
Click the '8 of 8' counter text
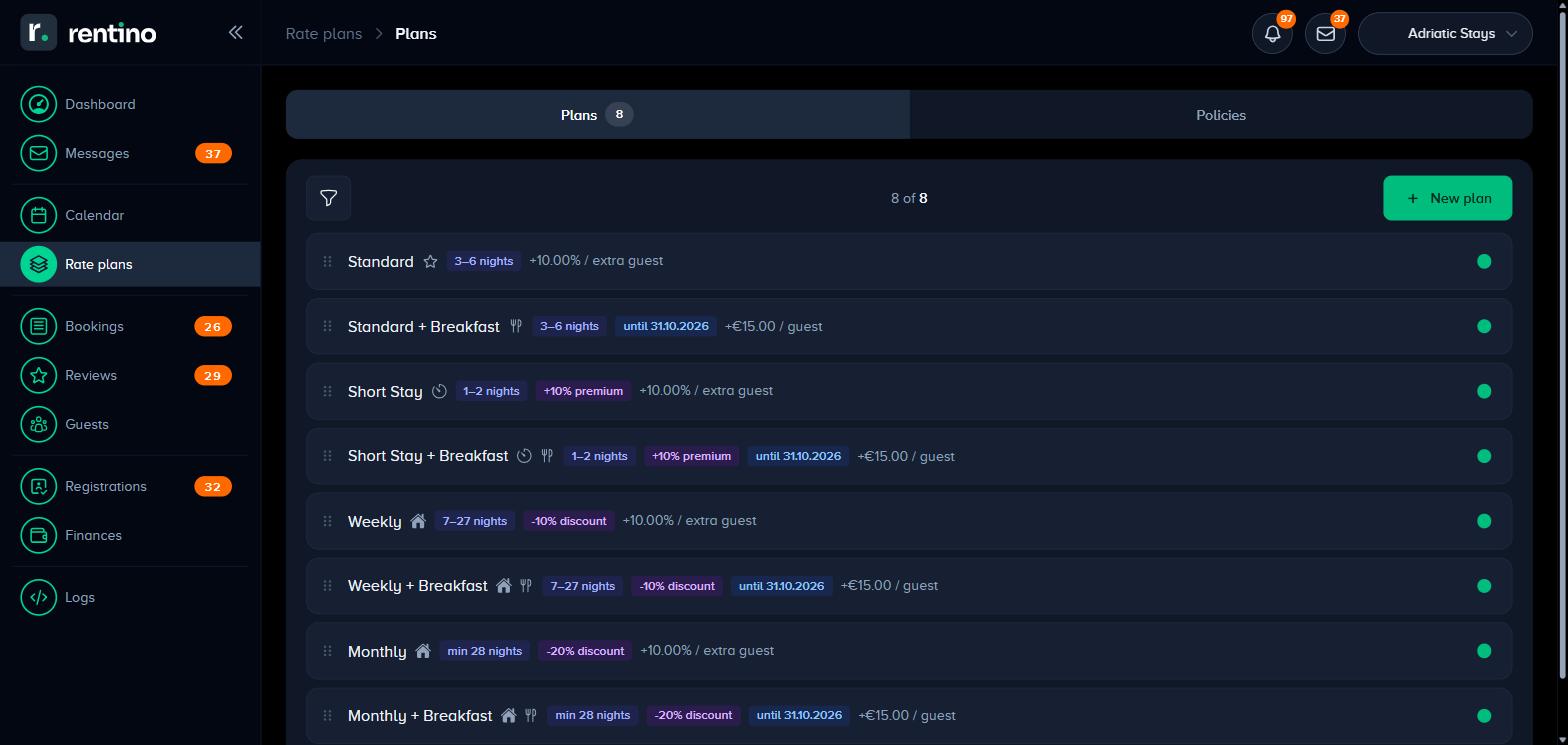[909, 198]
